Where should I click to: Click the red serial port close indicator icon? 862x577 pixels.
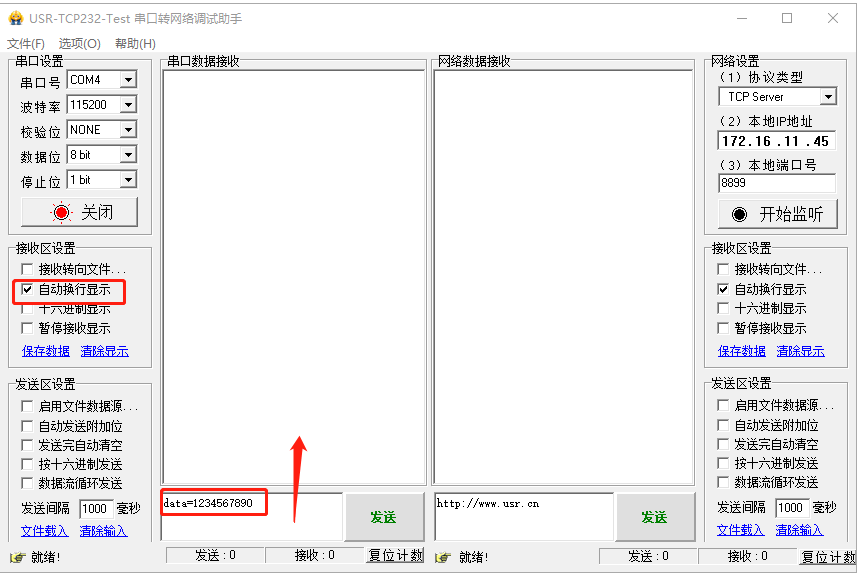(62, 212)
